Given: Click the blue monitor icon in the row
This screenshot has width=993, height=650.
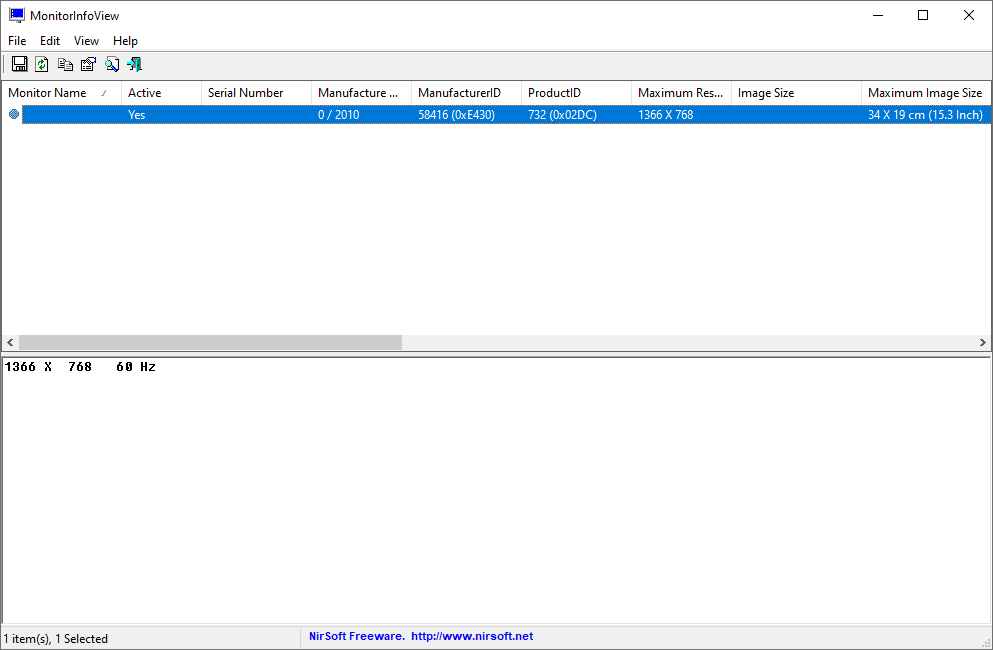Looking at the screenshot, I should click(14, 115).
